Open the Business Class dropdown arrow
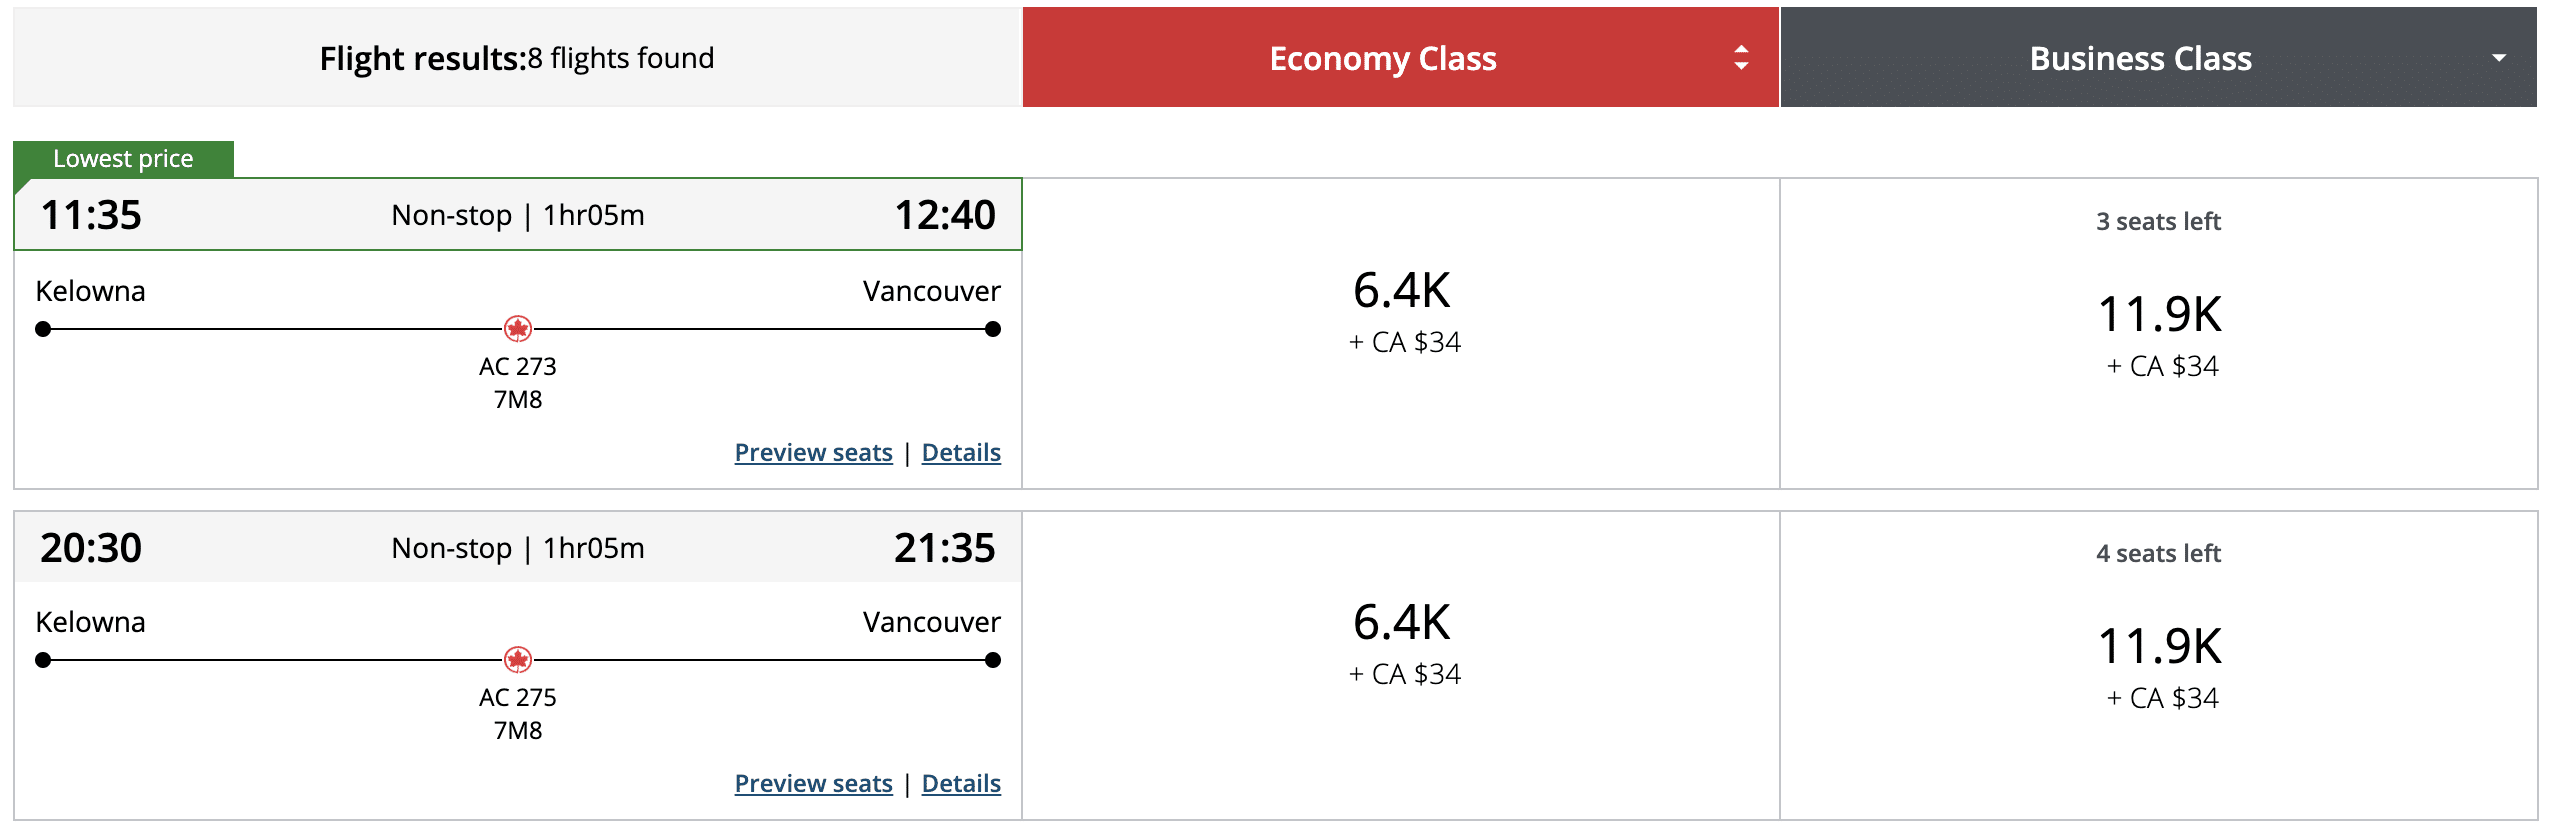Image resolution: width=2560 pixels, height=832 pixels. (x=2499, y=58)
